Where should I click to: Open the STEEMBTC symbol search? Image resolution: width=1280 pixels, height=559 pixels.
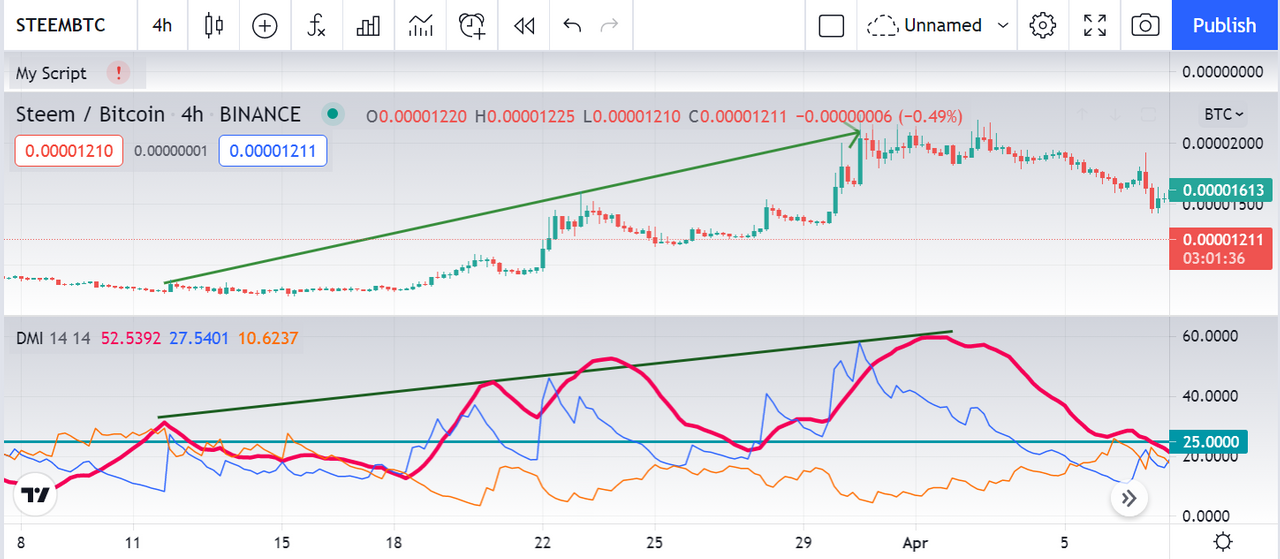point(62,25)
